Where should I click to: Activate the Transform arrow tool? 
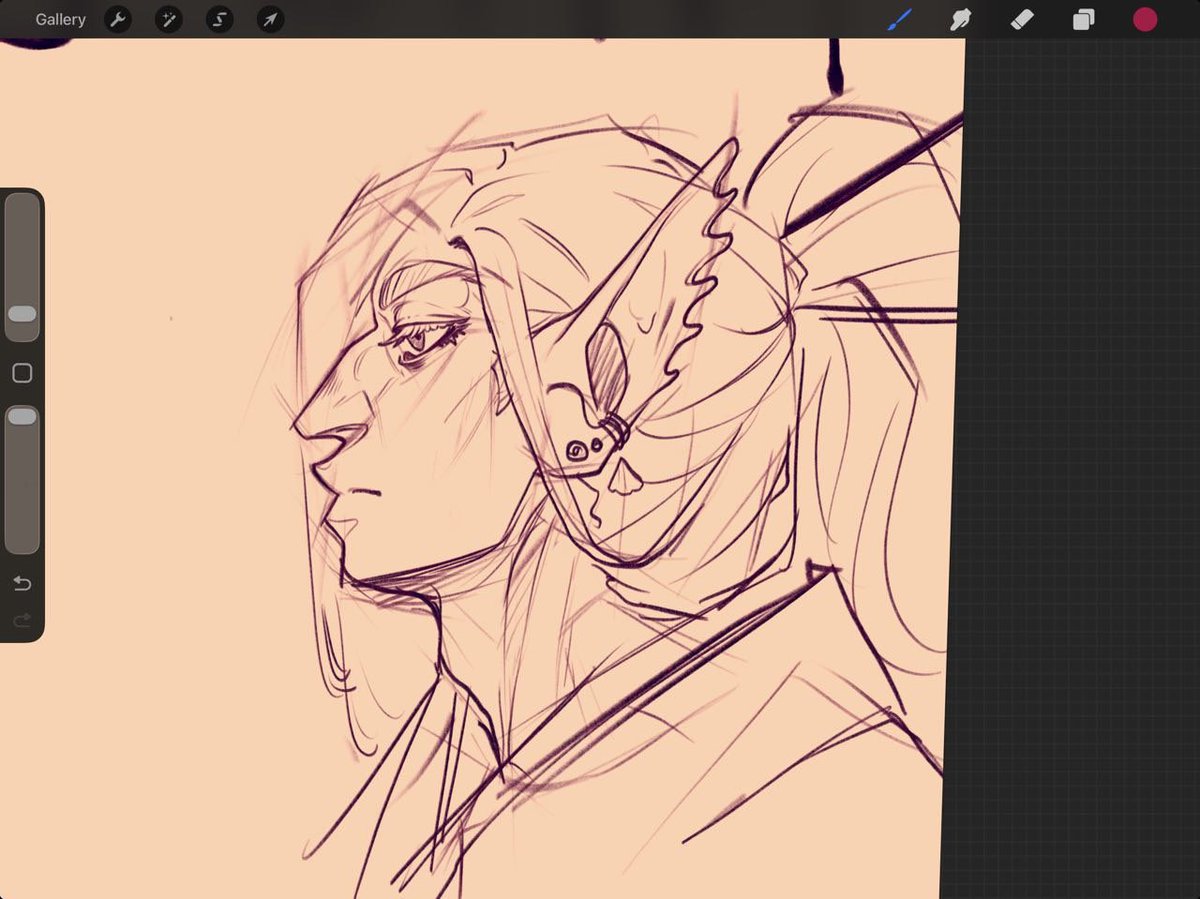(270, 19)
